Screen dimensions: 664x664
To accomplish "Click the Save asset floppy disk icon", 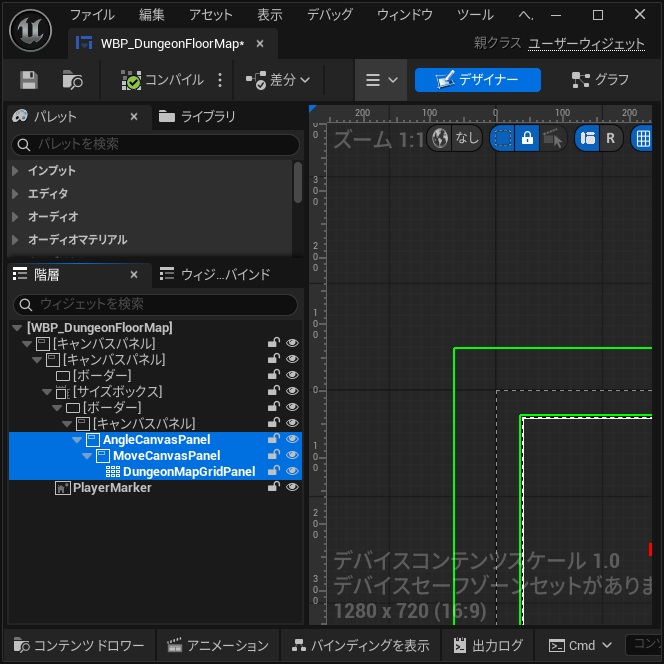I will [29, 80].
